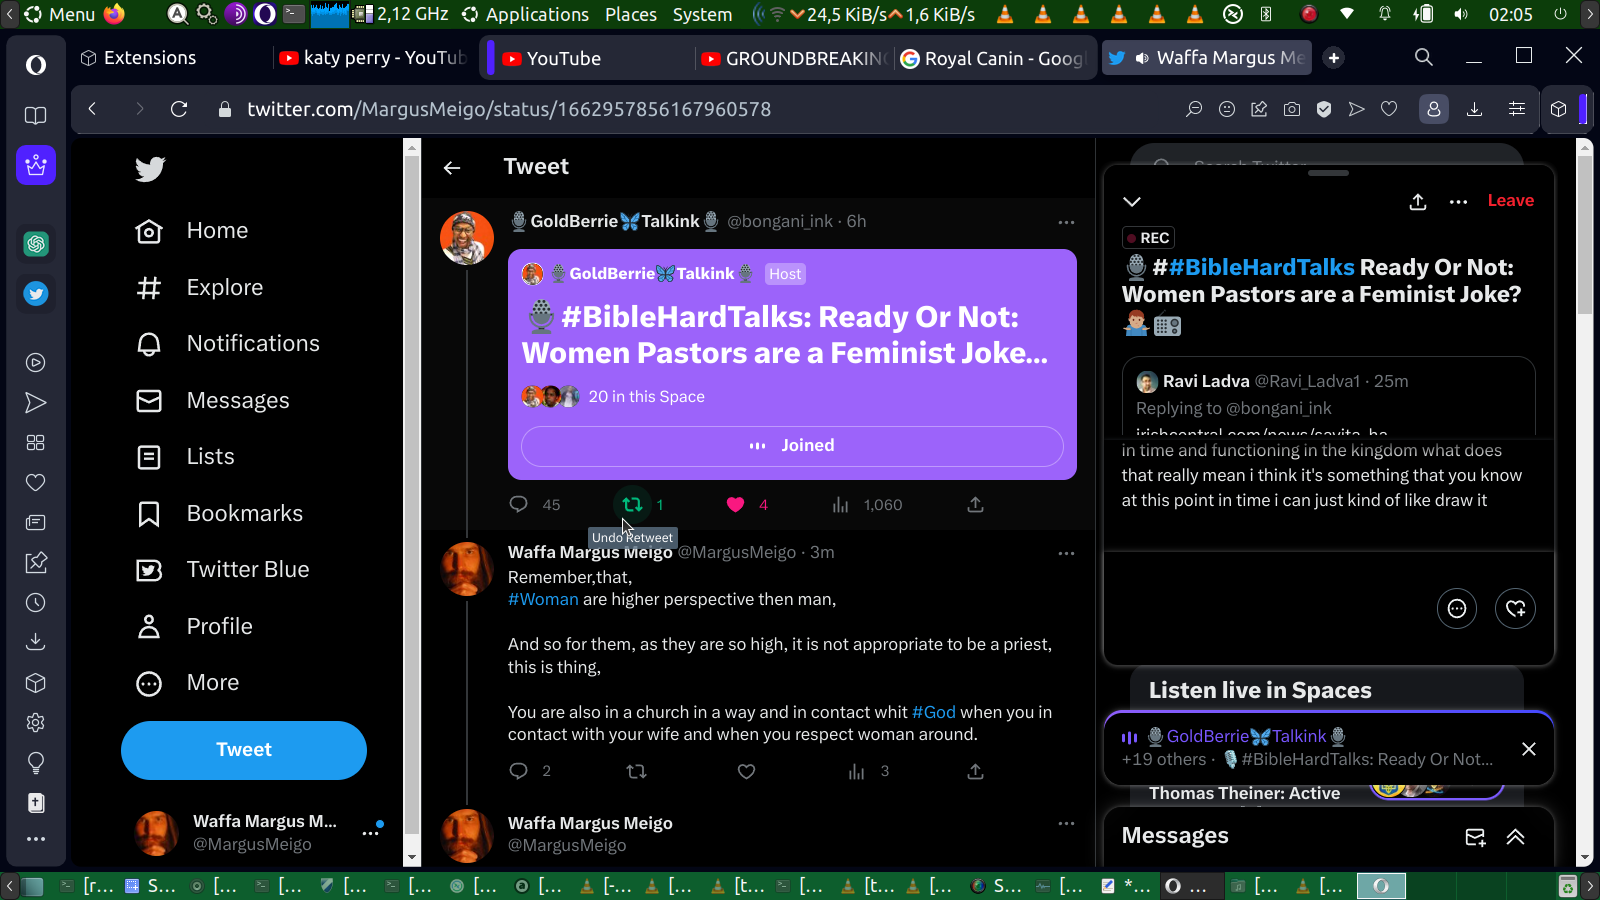This screenshot has height=900, width=1600.
Task: Retweet Waffa Margus Meigo's reply
Action: [x=636, y=771]
